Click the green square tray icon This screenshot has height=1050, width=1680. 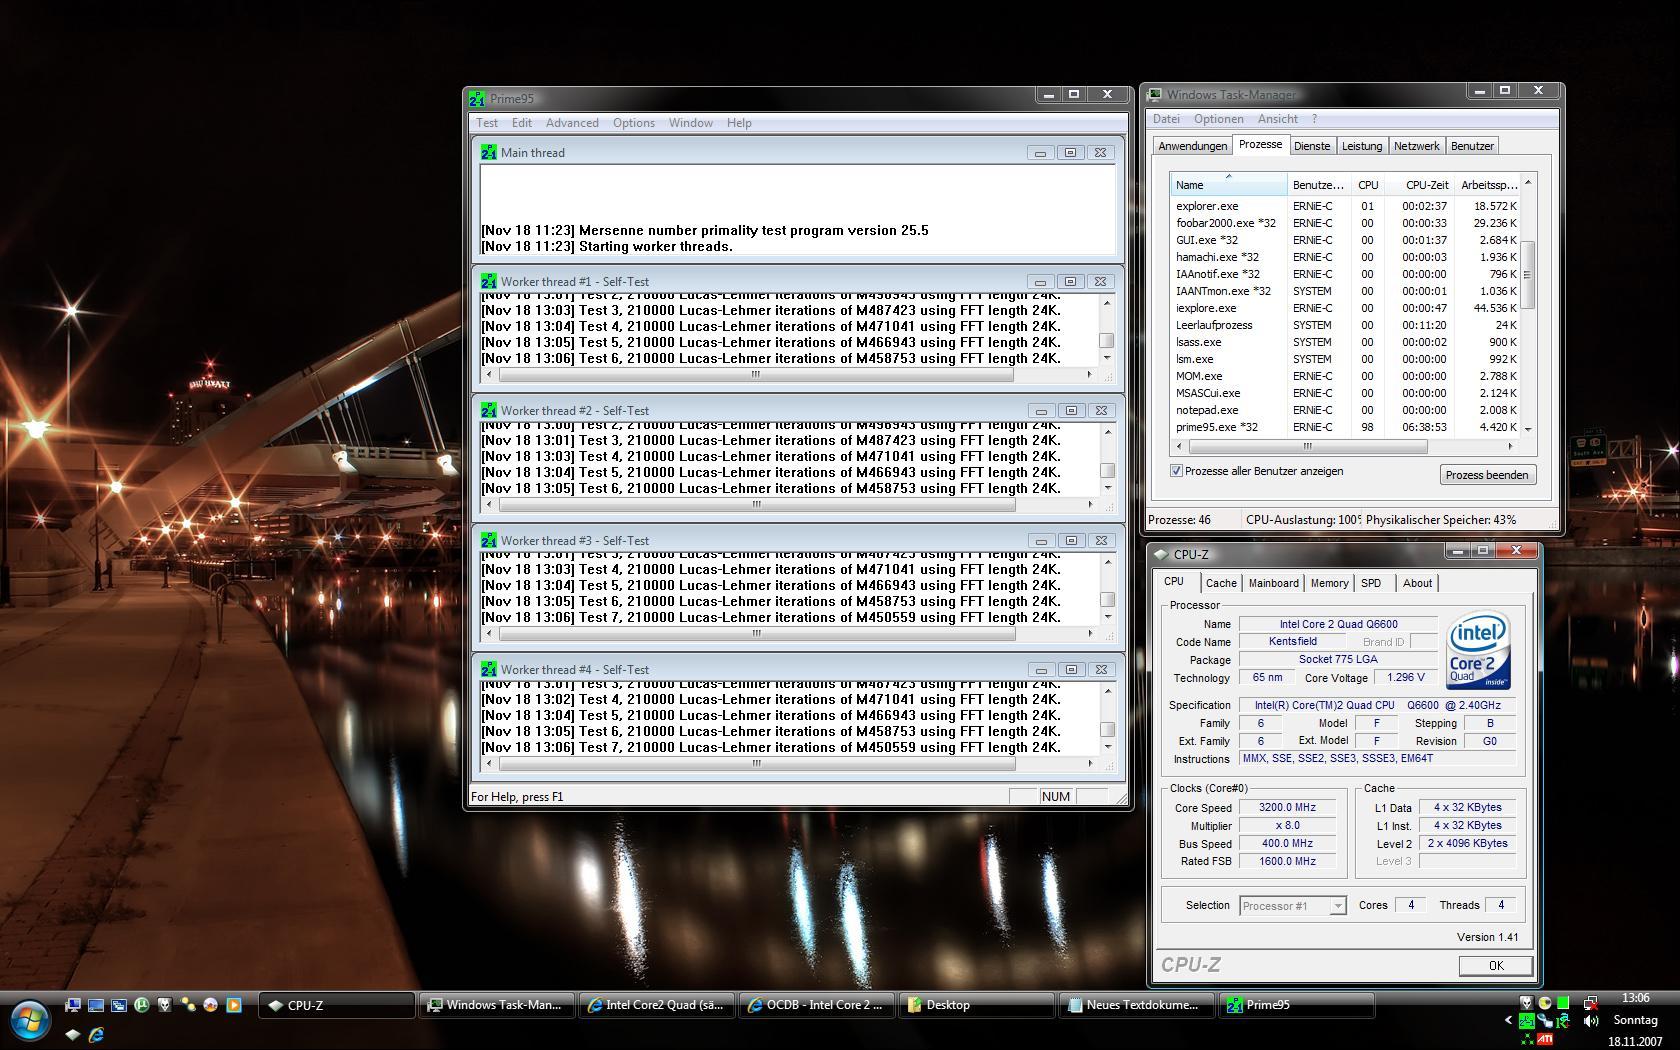pos(1563,1003)
